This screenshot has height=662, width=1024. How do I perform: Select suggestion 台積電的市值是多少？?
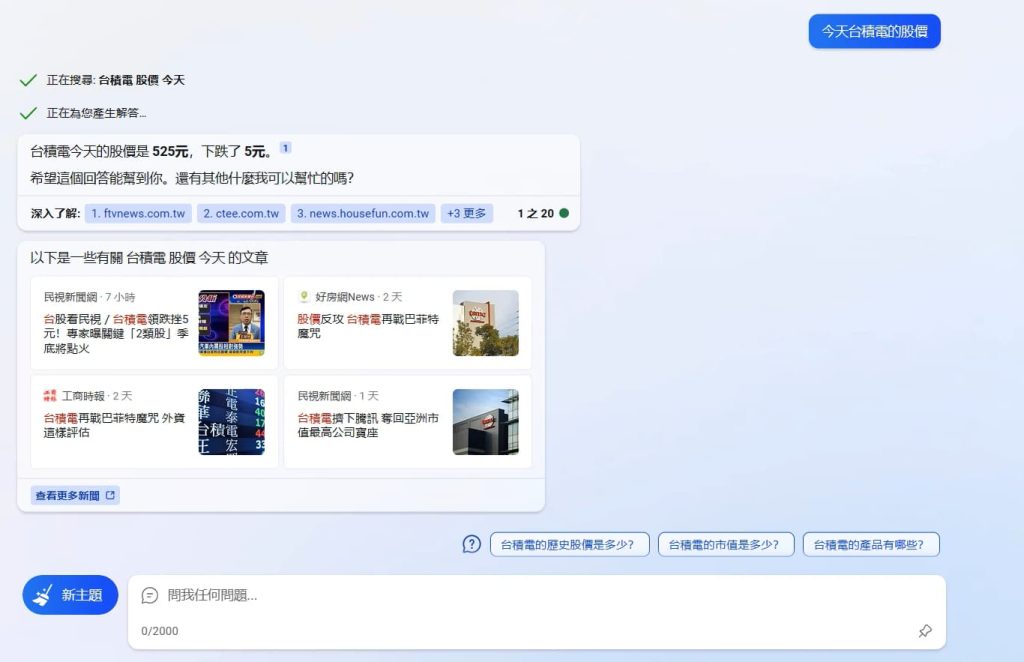pos(726,544)
